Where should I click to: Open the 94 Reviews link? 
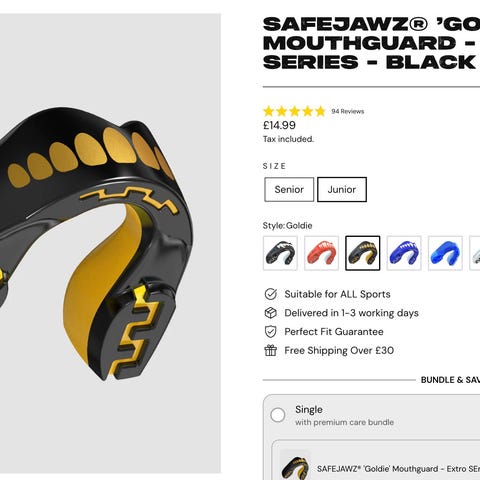348,111
